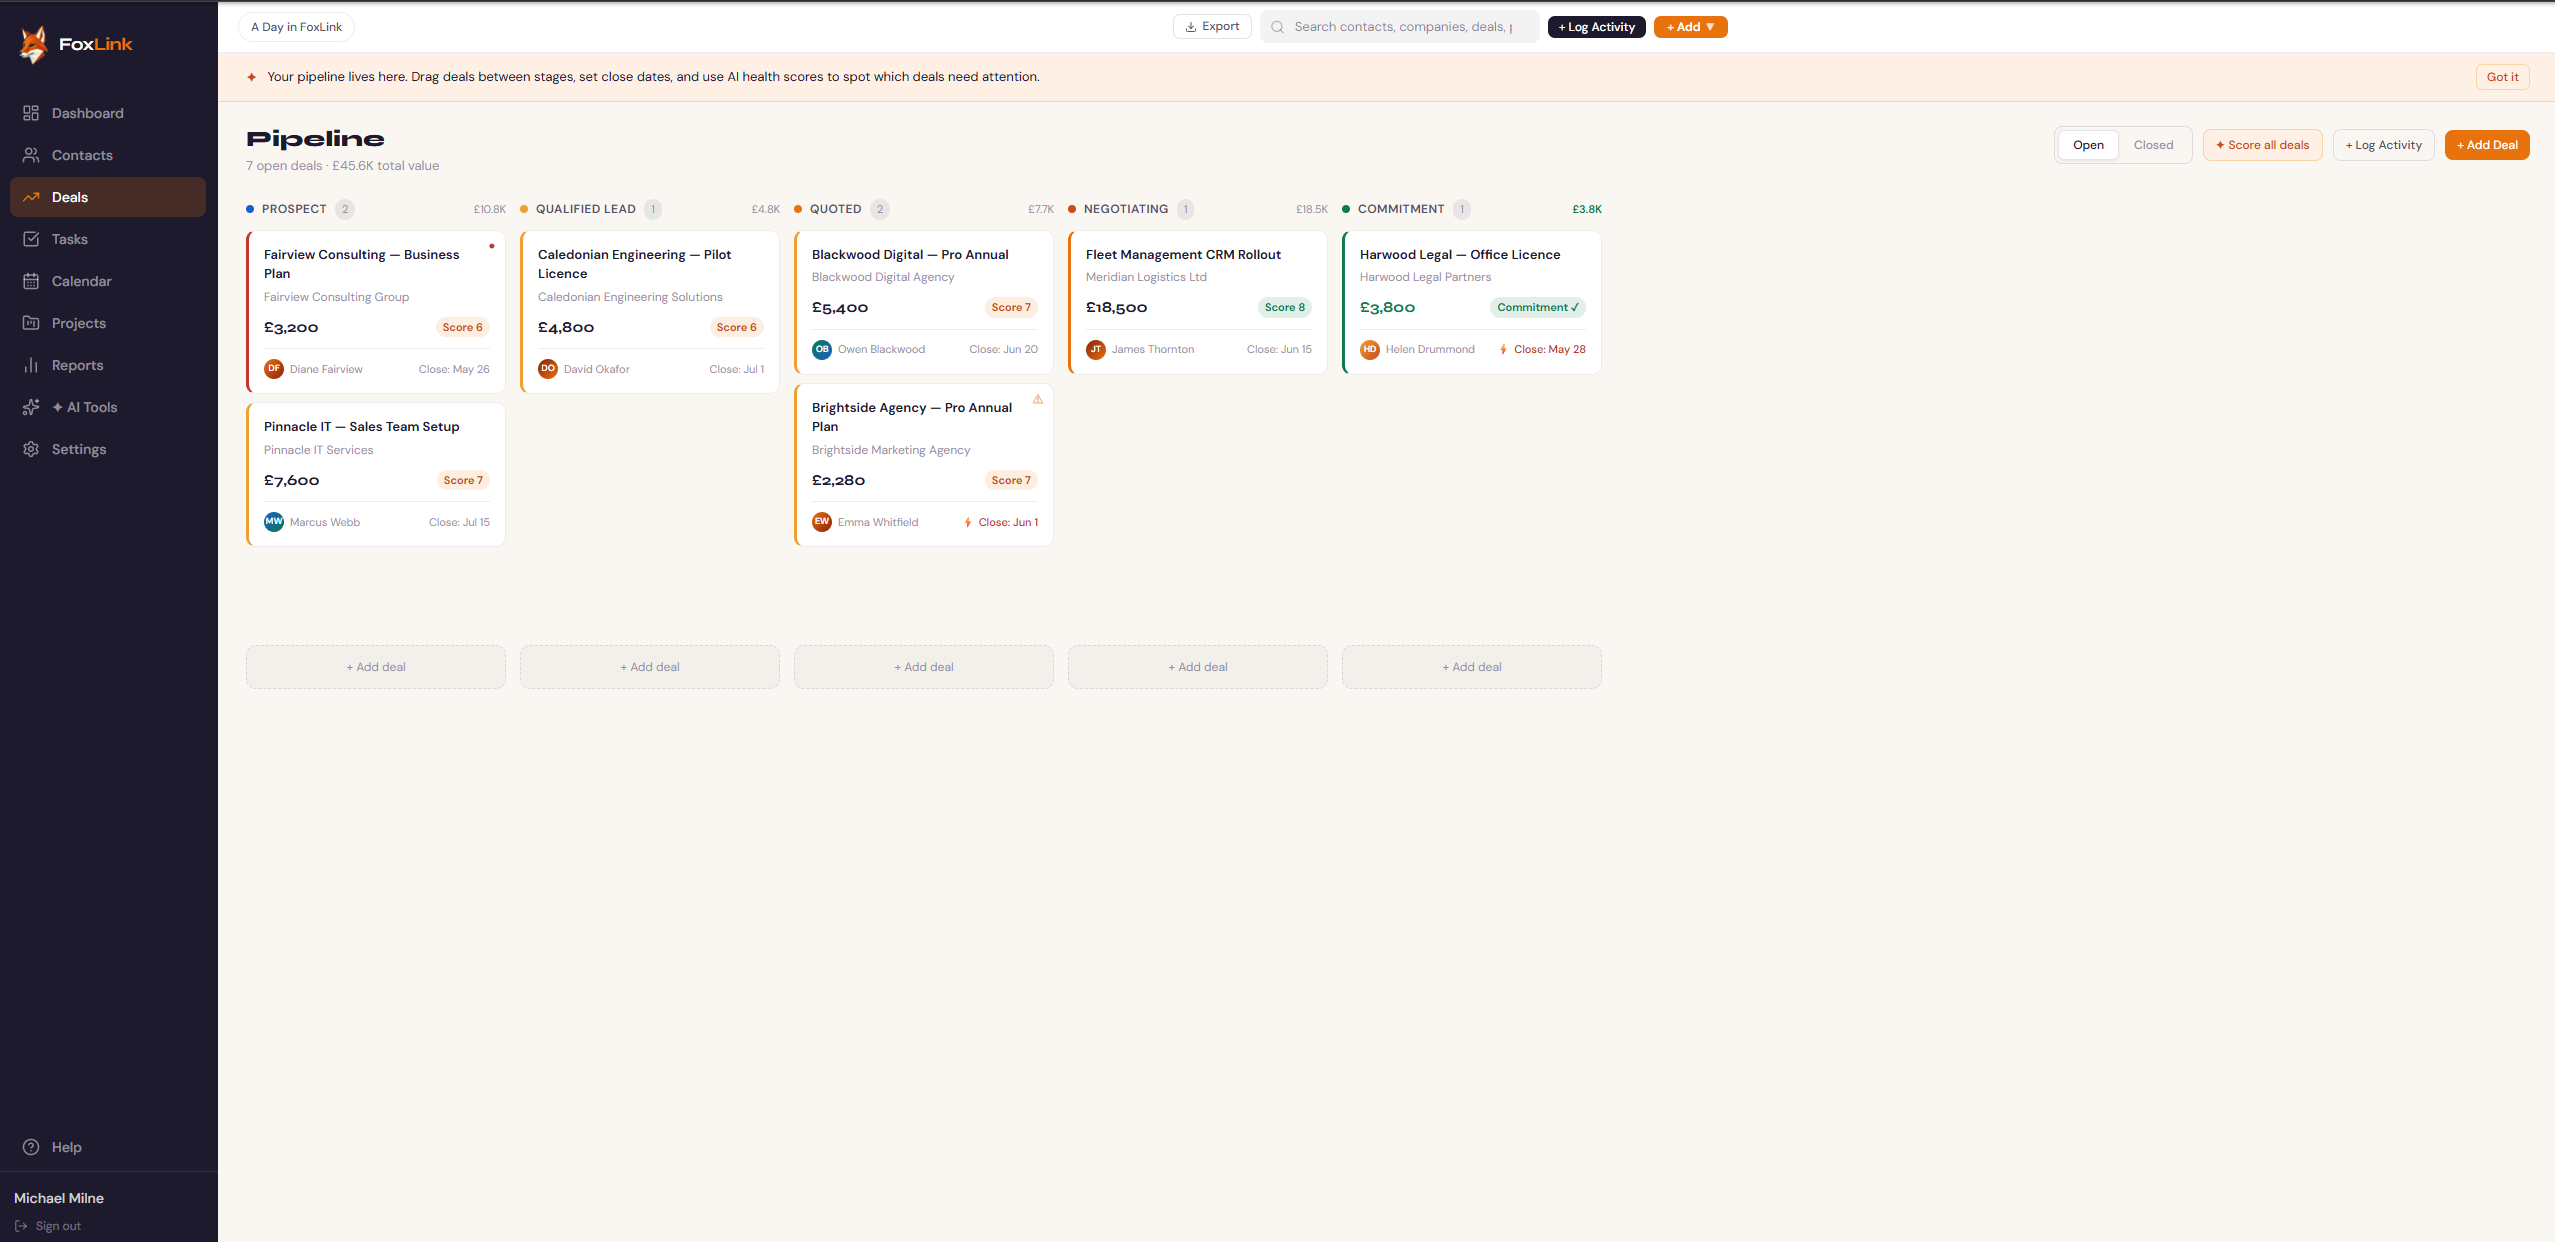The image size is (2555, 1242).
Task: Click the lightning icon beside Close: Jun 1
Action: point(968,522)
